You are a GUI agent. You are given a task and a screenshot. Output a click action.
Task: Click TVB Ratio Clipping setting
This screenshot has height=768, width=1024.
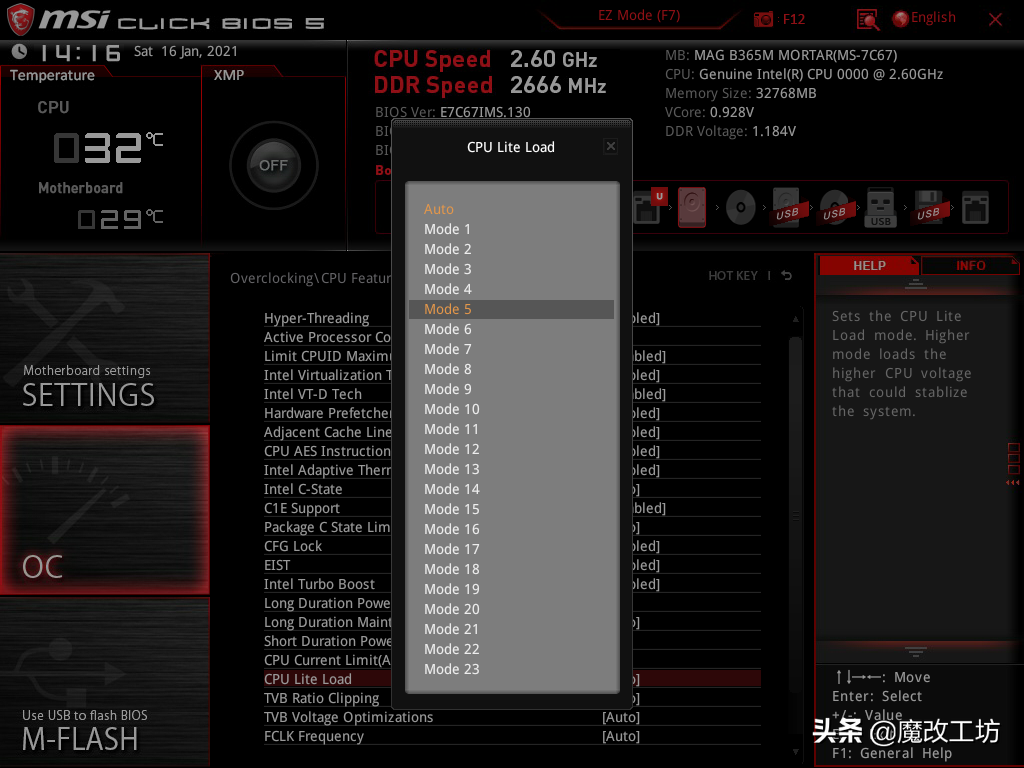pos(512,698)
